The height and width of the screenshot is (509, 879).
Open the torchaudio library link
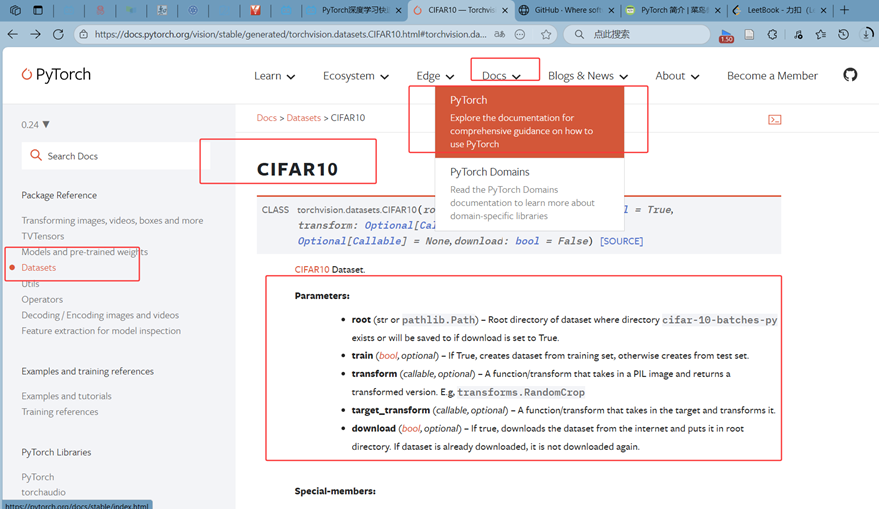click(43, 492)
